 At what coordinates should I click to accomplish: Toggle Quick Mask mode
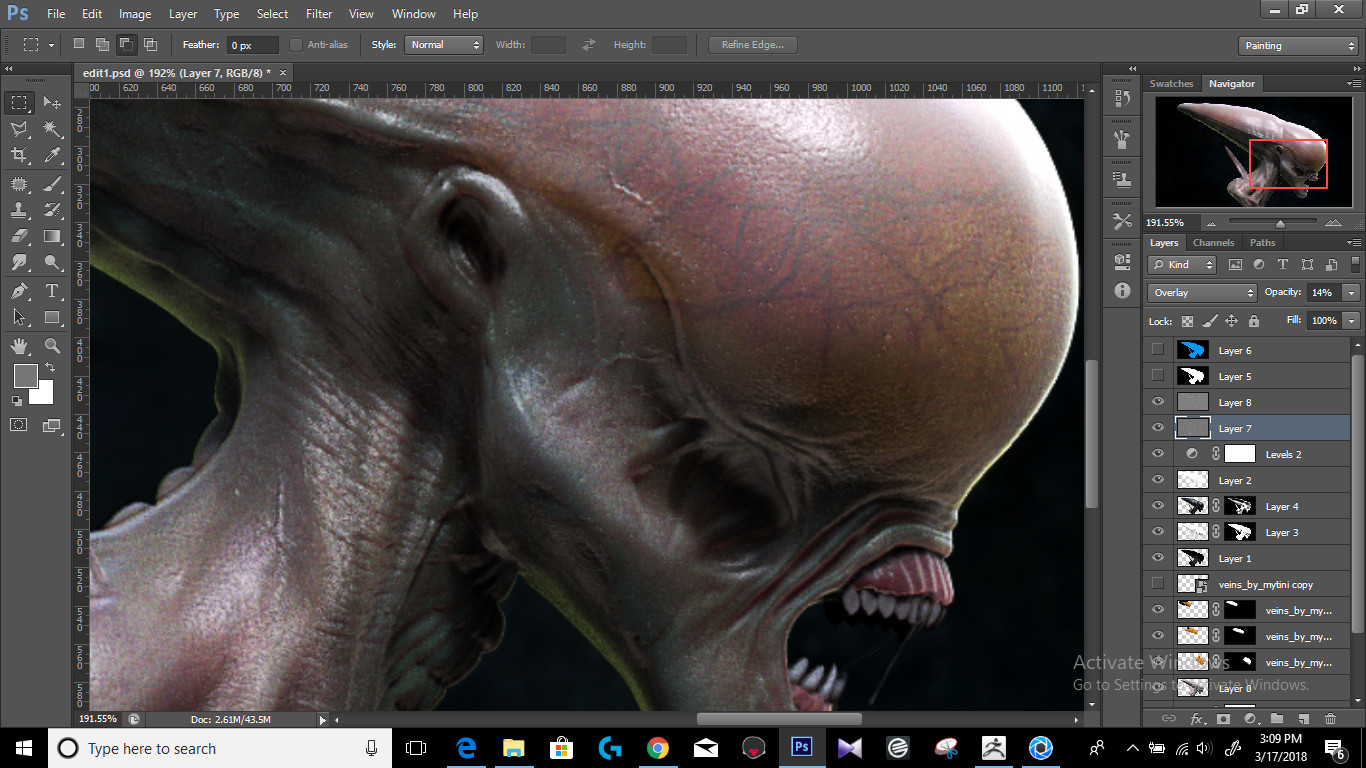tap(19, 425)
